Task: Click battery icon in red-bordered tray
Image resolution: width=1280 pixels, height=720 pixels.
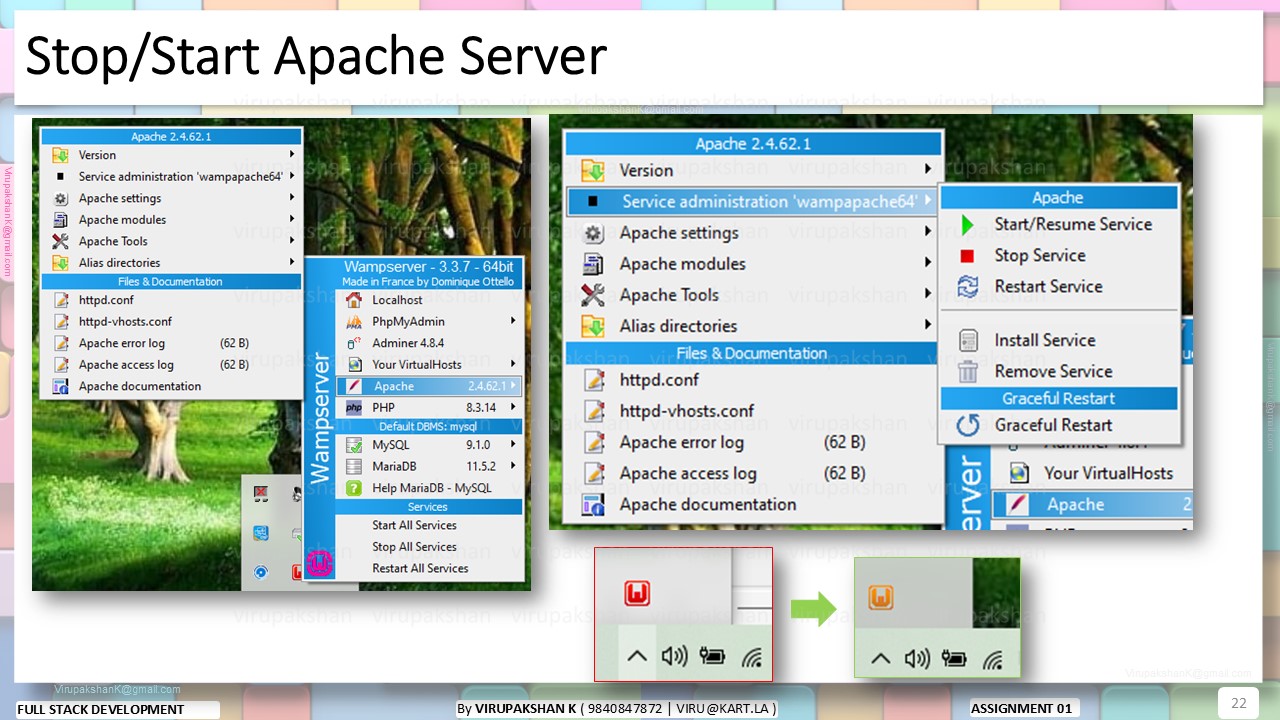Action: 712,657
